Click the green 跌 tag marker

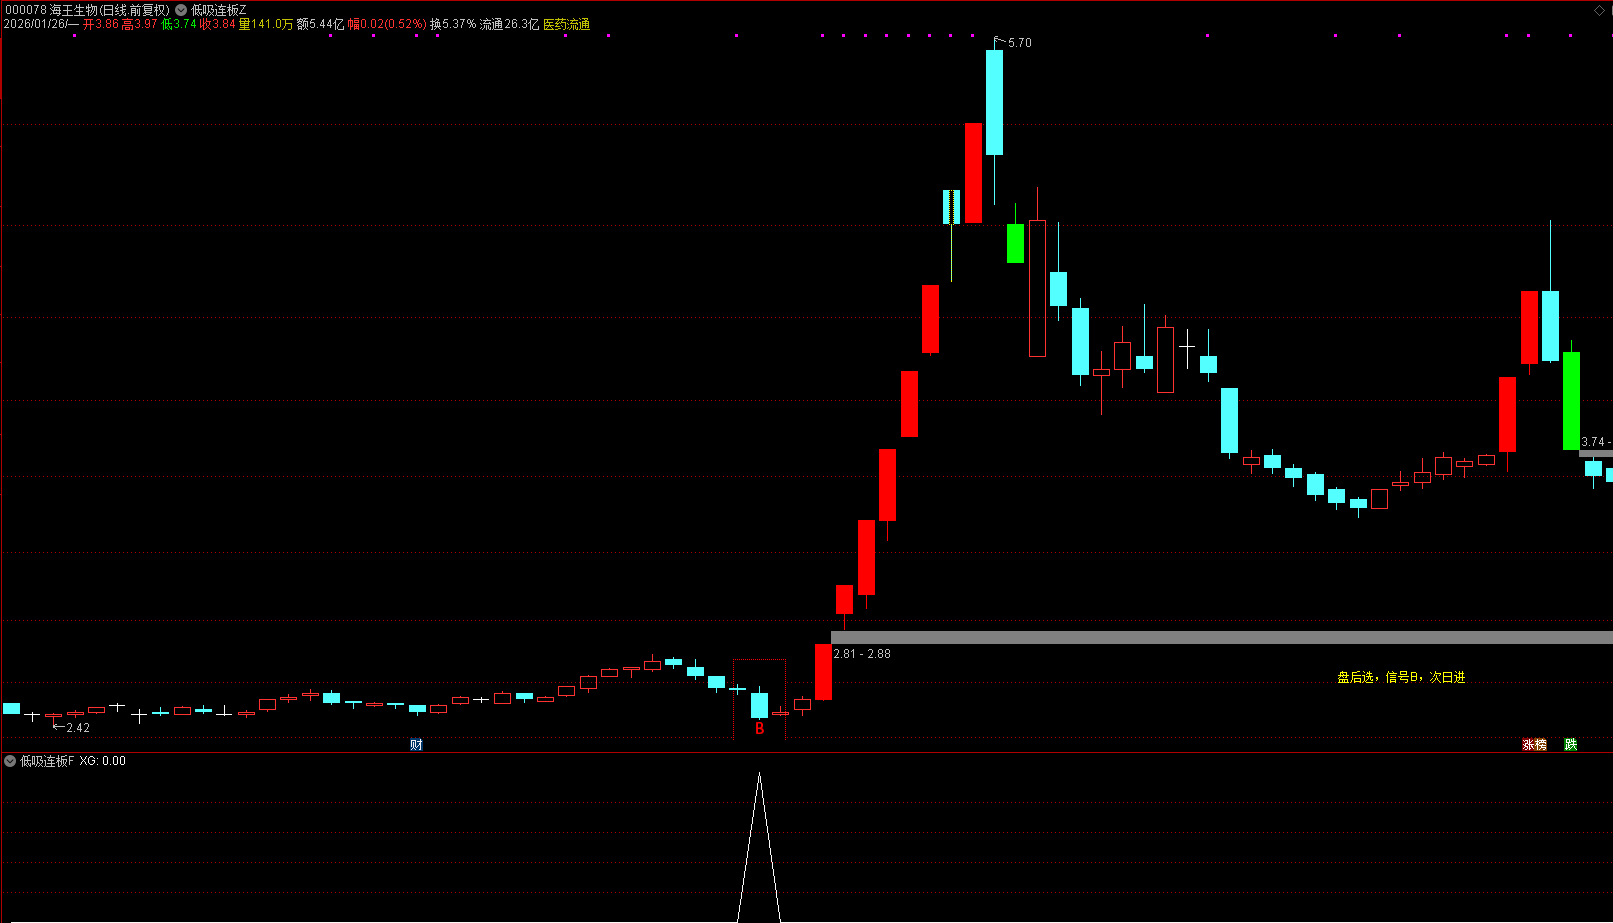point(1571,745)
